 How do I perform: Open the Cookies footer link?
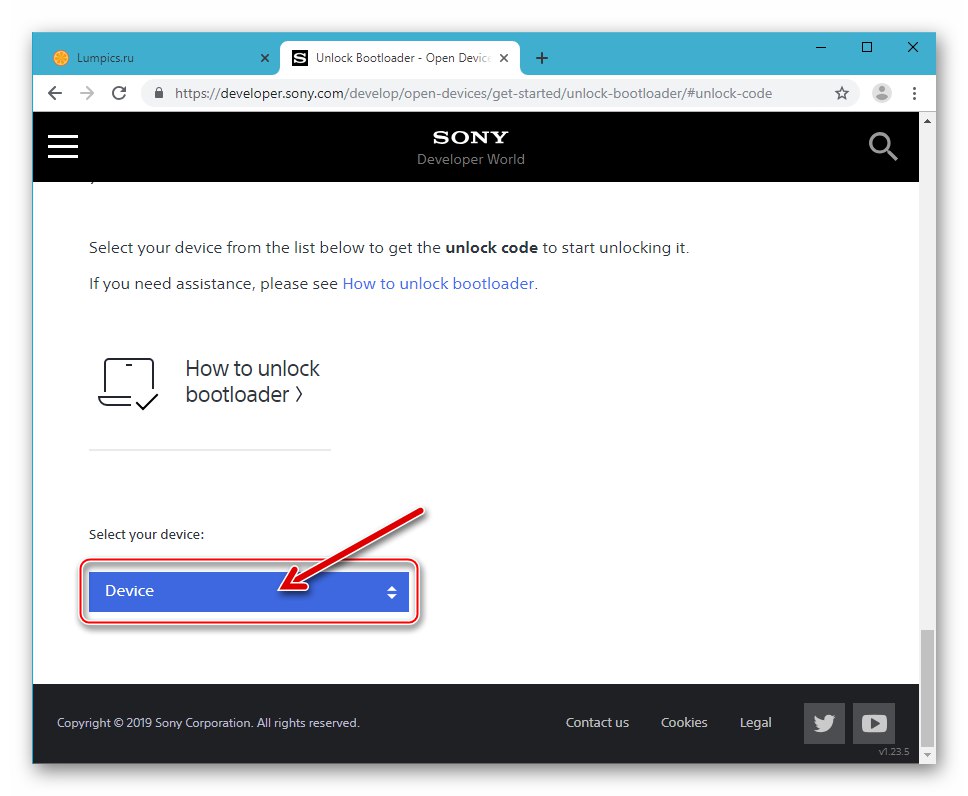pyautogui.click(x=683, y=722)
